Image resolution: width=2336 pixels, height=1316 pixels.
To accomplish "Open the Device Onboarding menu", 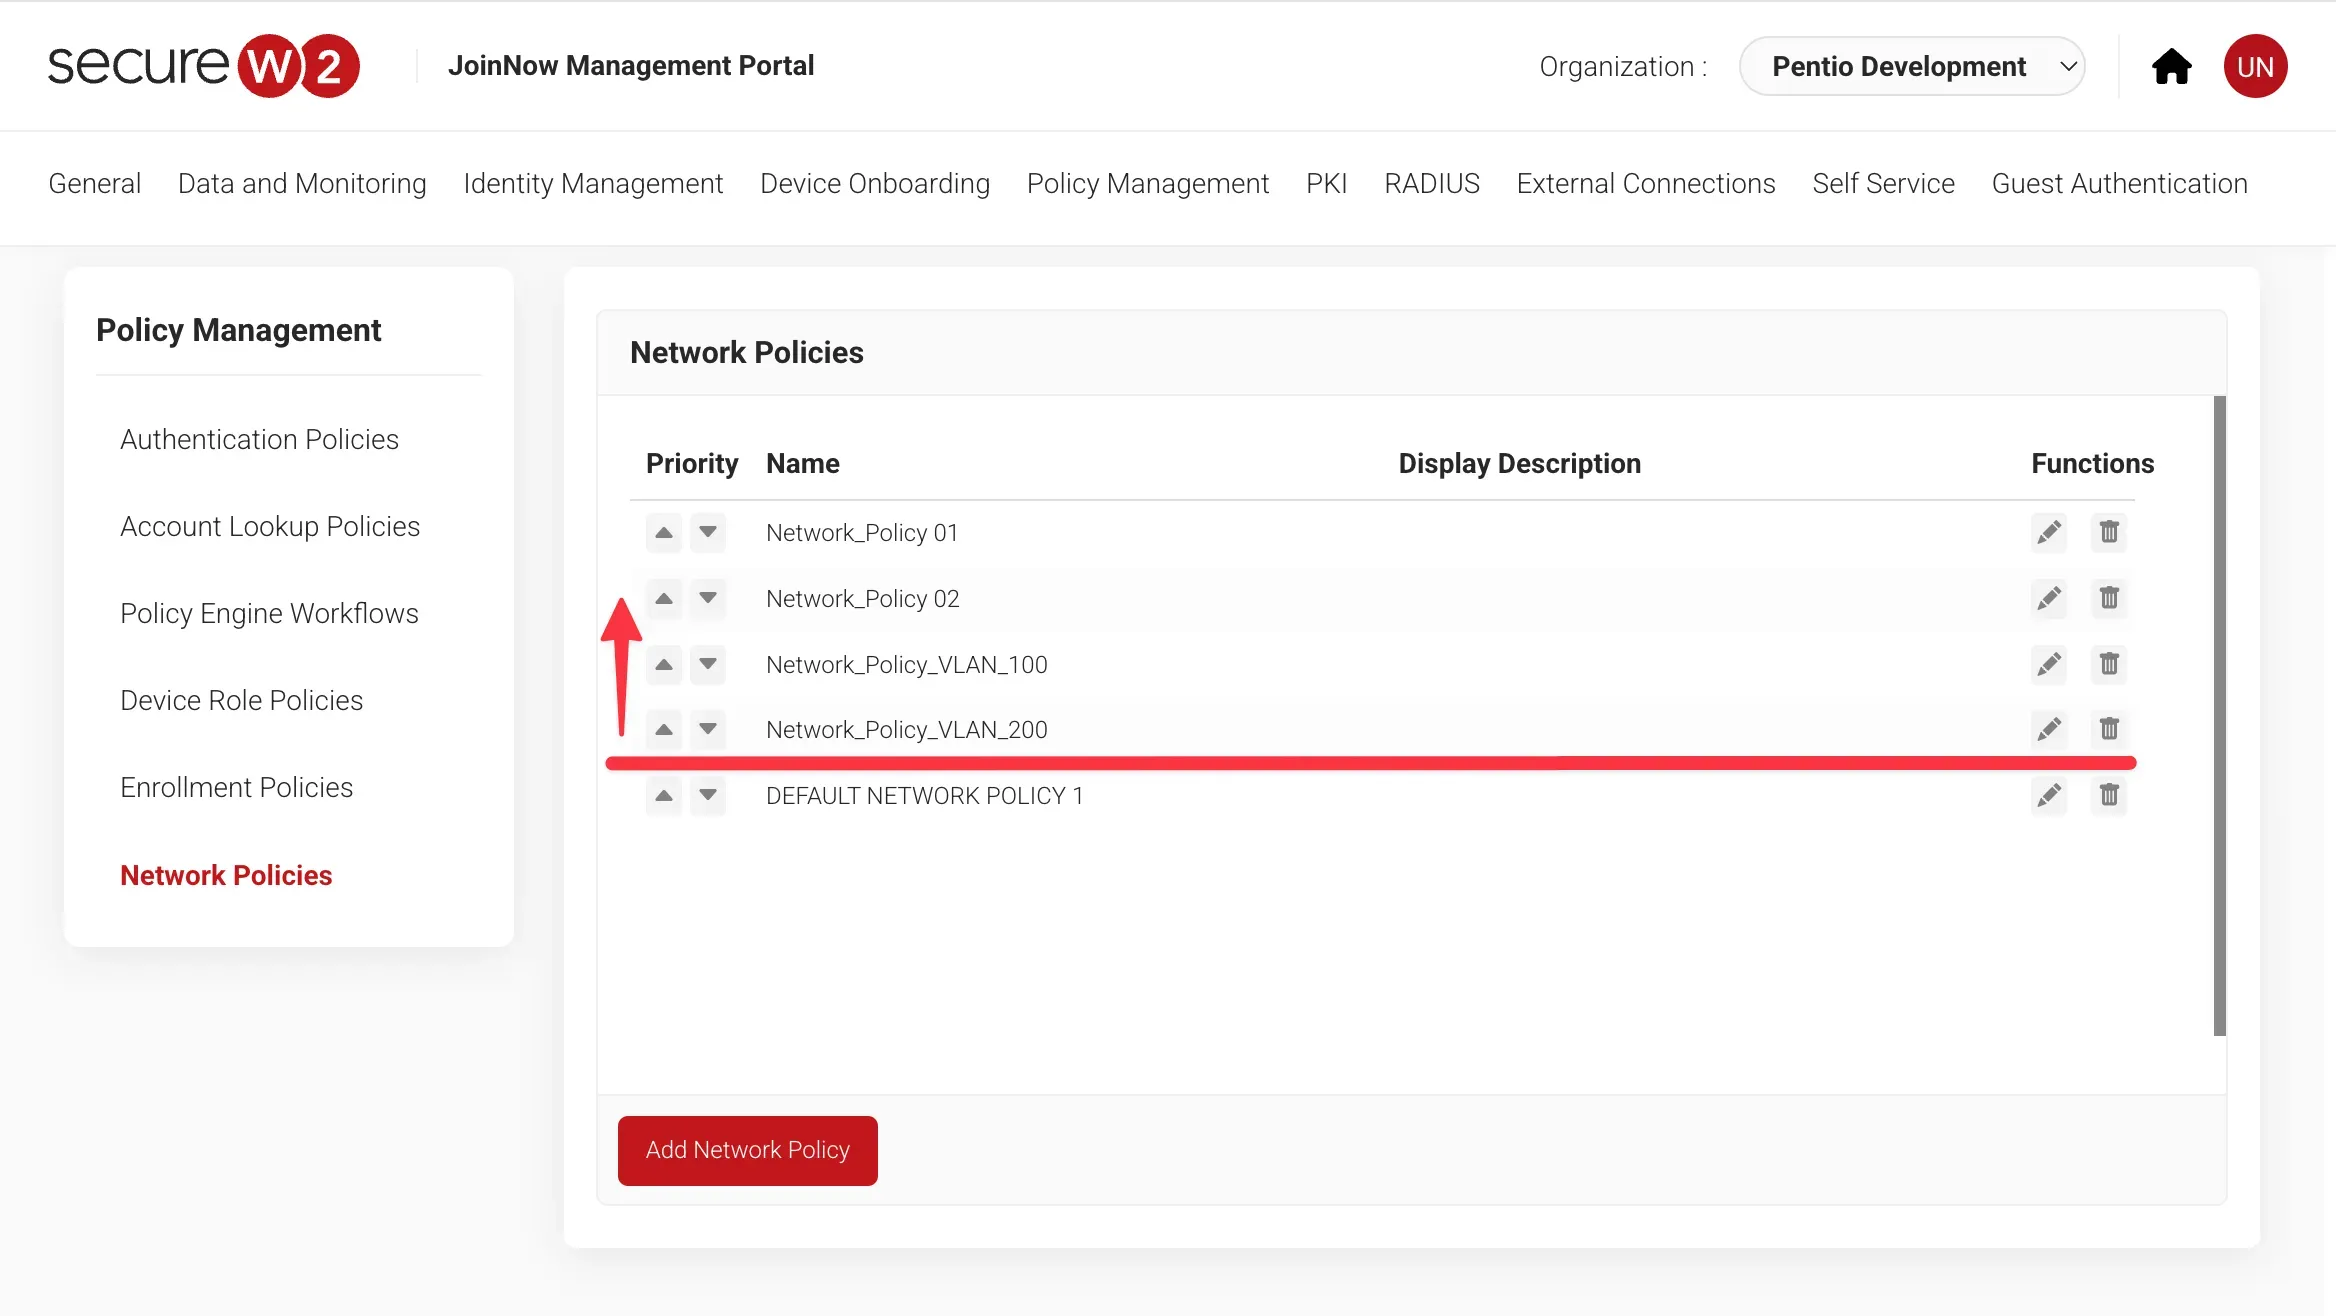I will [x=874, y=184].
